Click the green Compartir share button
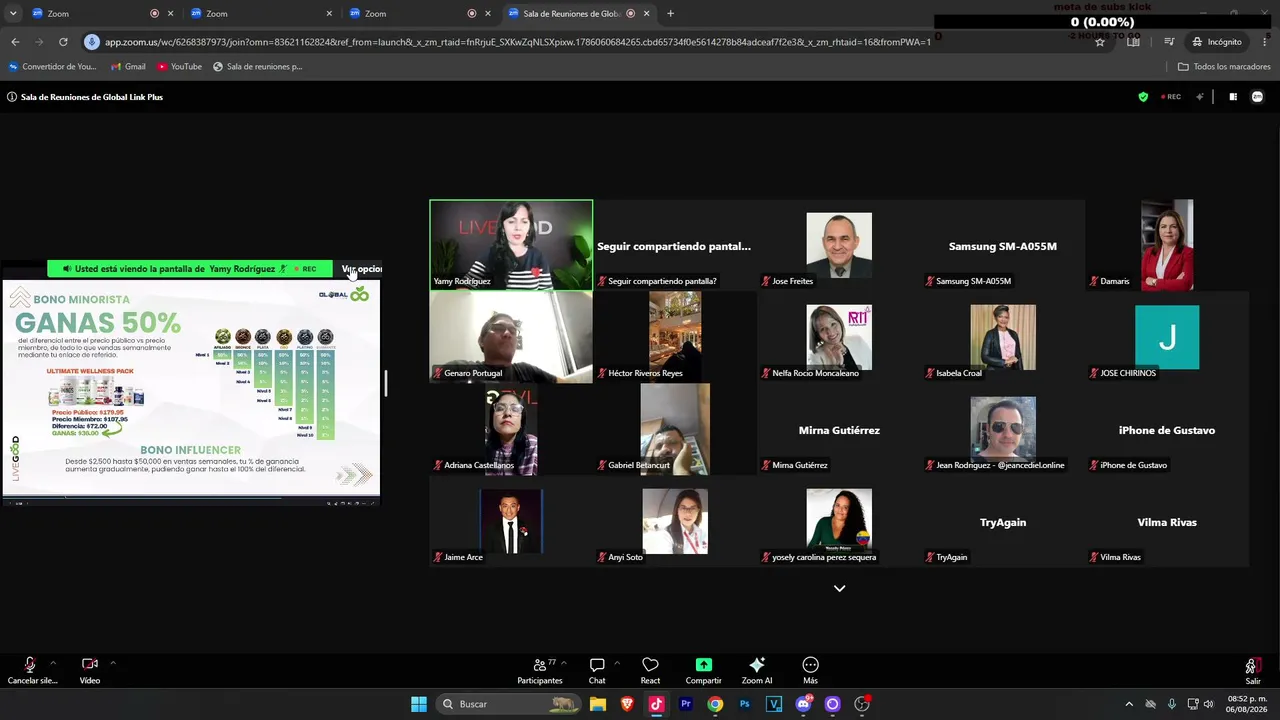 (x=704, y=670)
